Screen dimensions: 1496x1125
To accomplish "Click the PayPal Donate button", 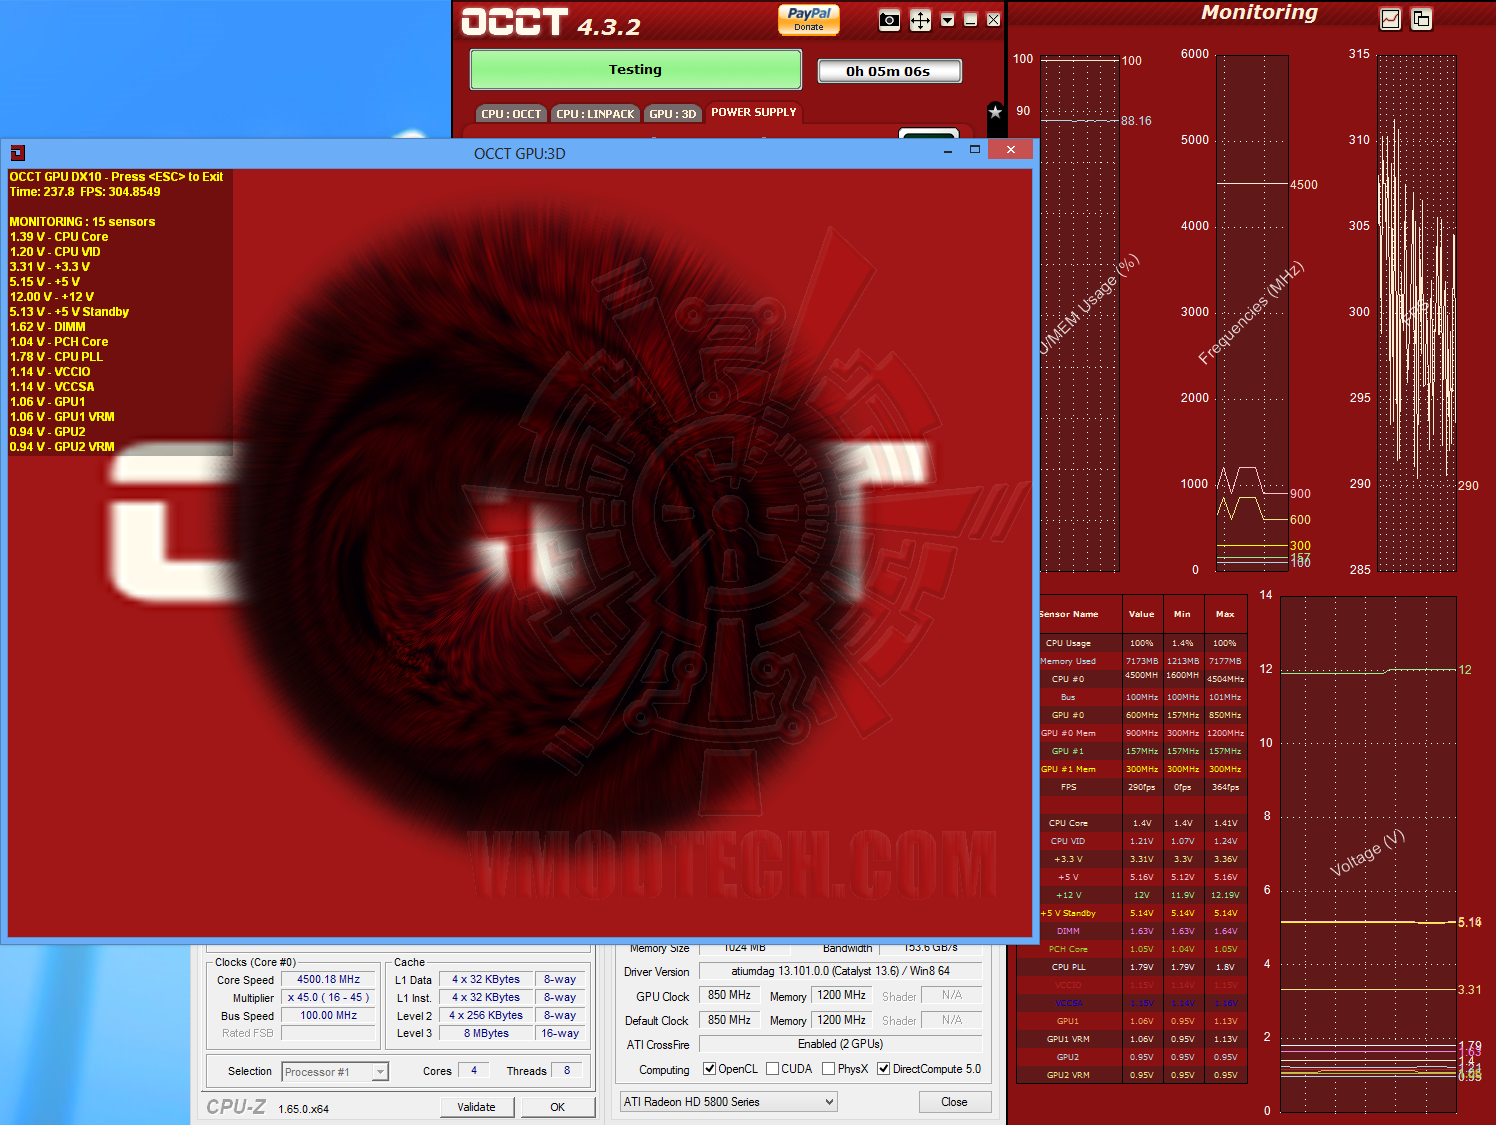I will tap(809, 20).
